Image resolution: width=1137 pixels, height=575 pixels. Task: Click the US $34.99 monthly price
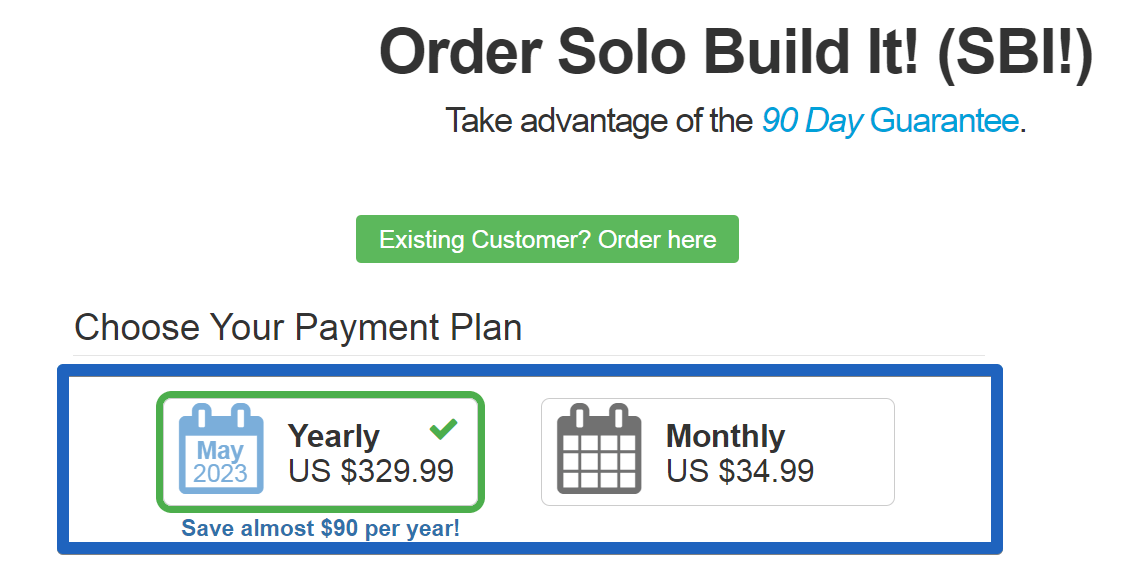point(740,471)
